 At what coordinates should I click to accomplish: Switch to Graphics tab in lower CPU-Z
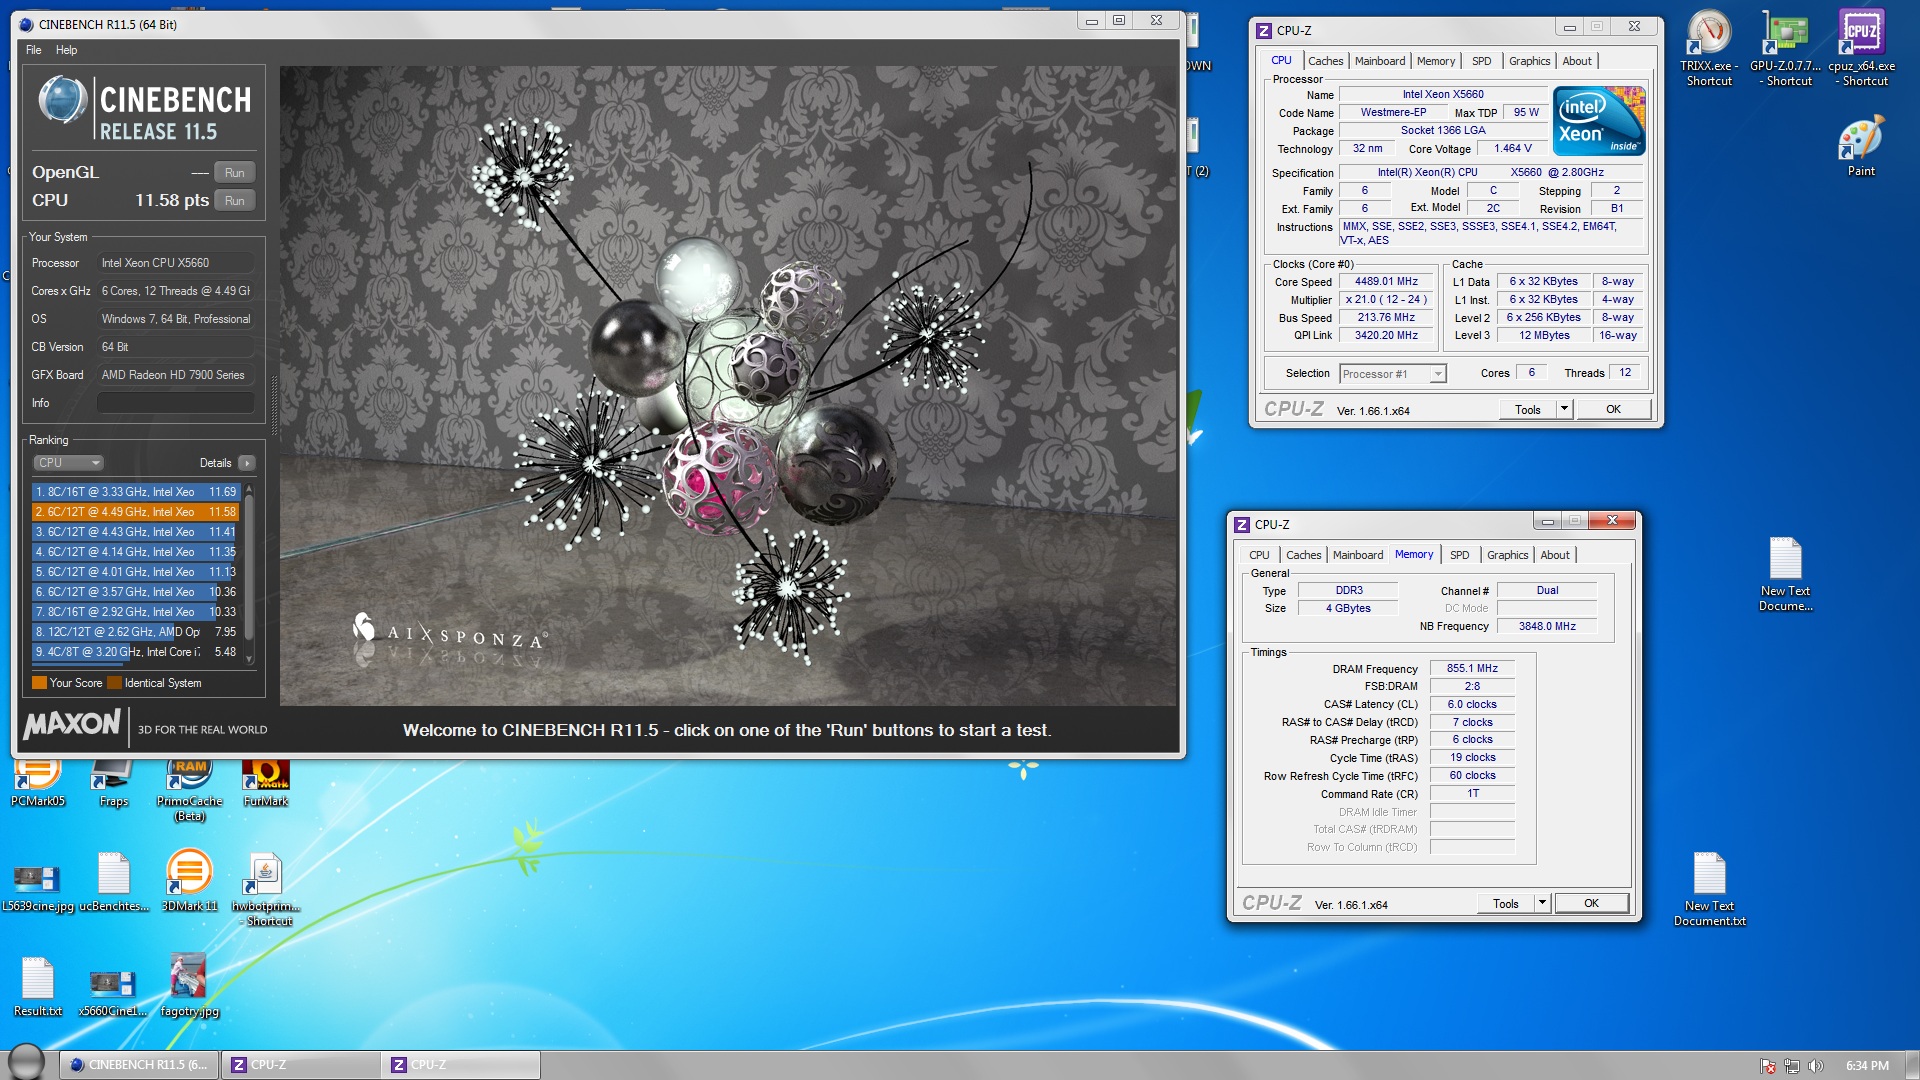click(x=1507, y=555)
